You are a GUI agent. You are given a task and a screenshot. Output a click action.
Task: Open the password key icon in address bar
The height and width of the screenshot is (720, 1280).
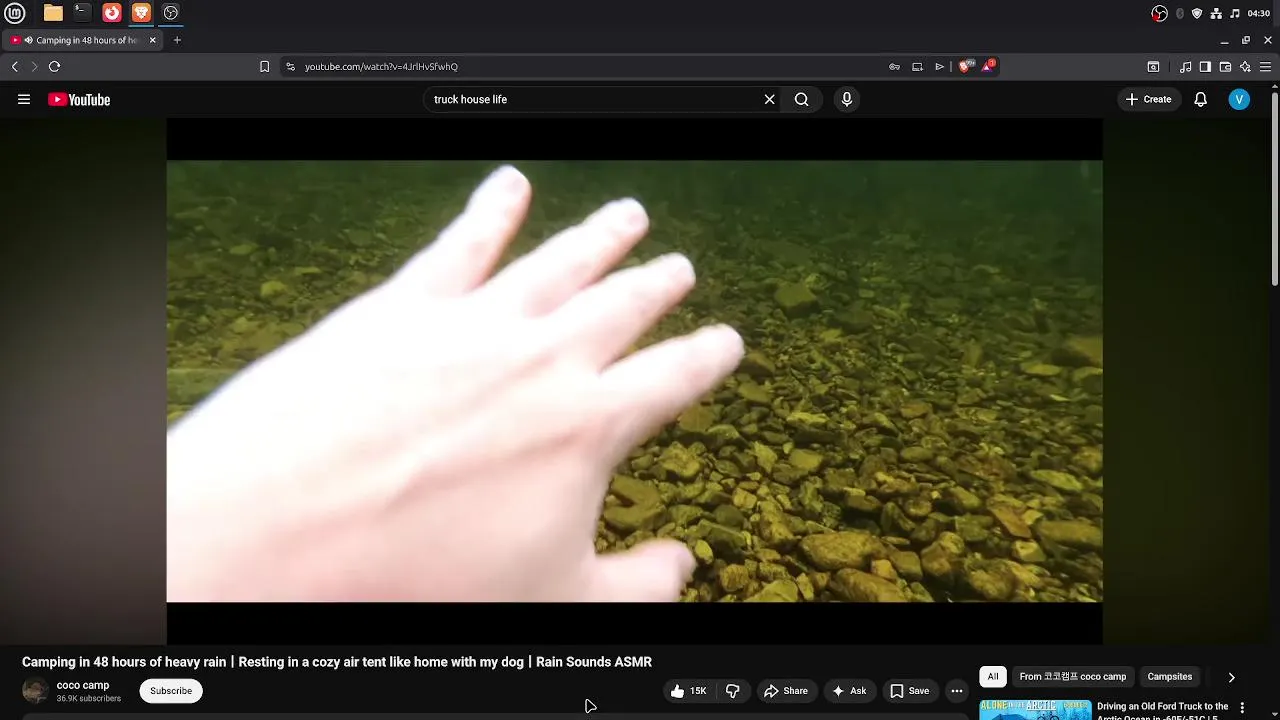pyautogui.click(x=894, y=66)
